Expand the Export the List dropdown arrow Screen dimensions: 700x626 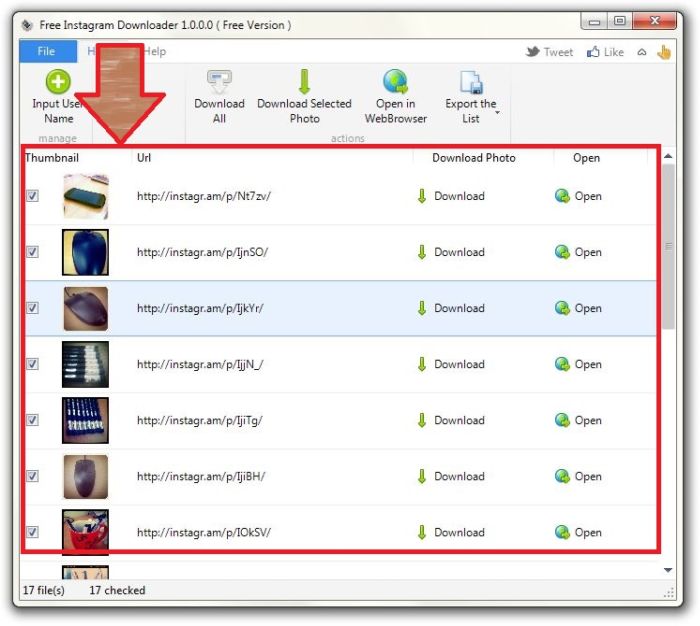tap(497, 113)
